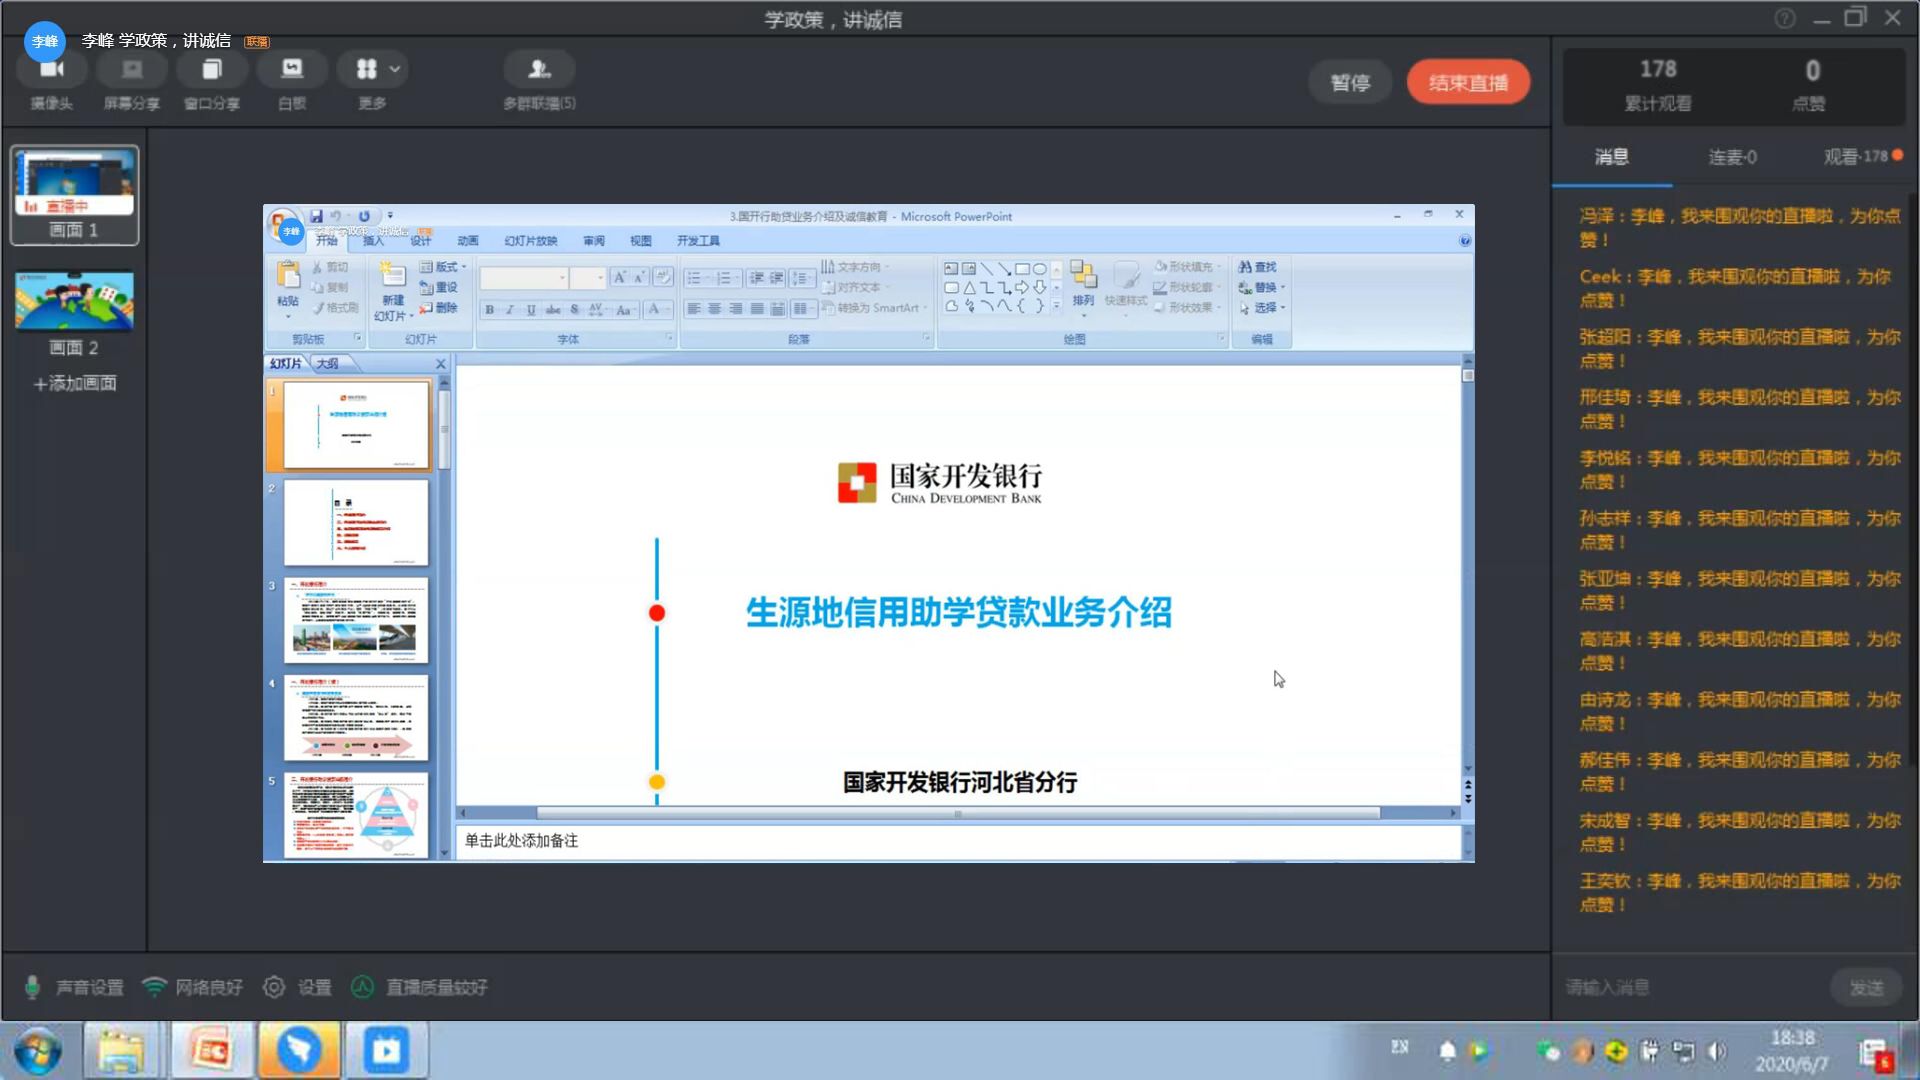Click the message input field
This screenshot has height=1080, width=1920.
(1690, 987)
